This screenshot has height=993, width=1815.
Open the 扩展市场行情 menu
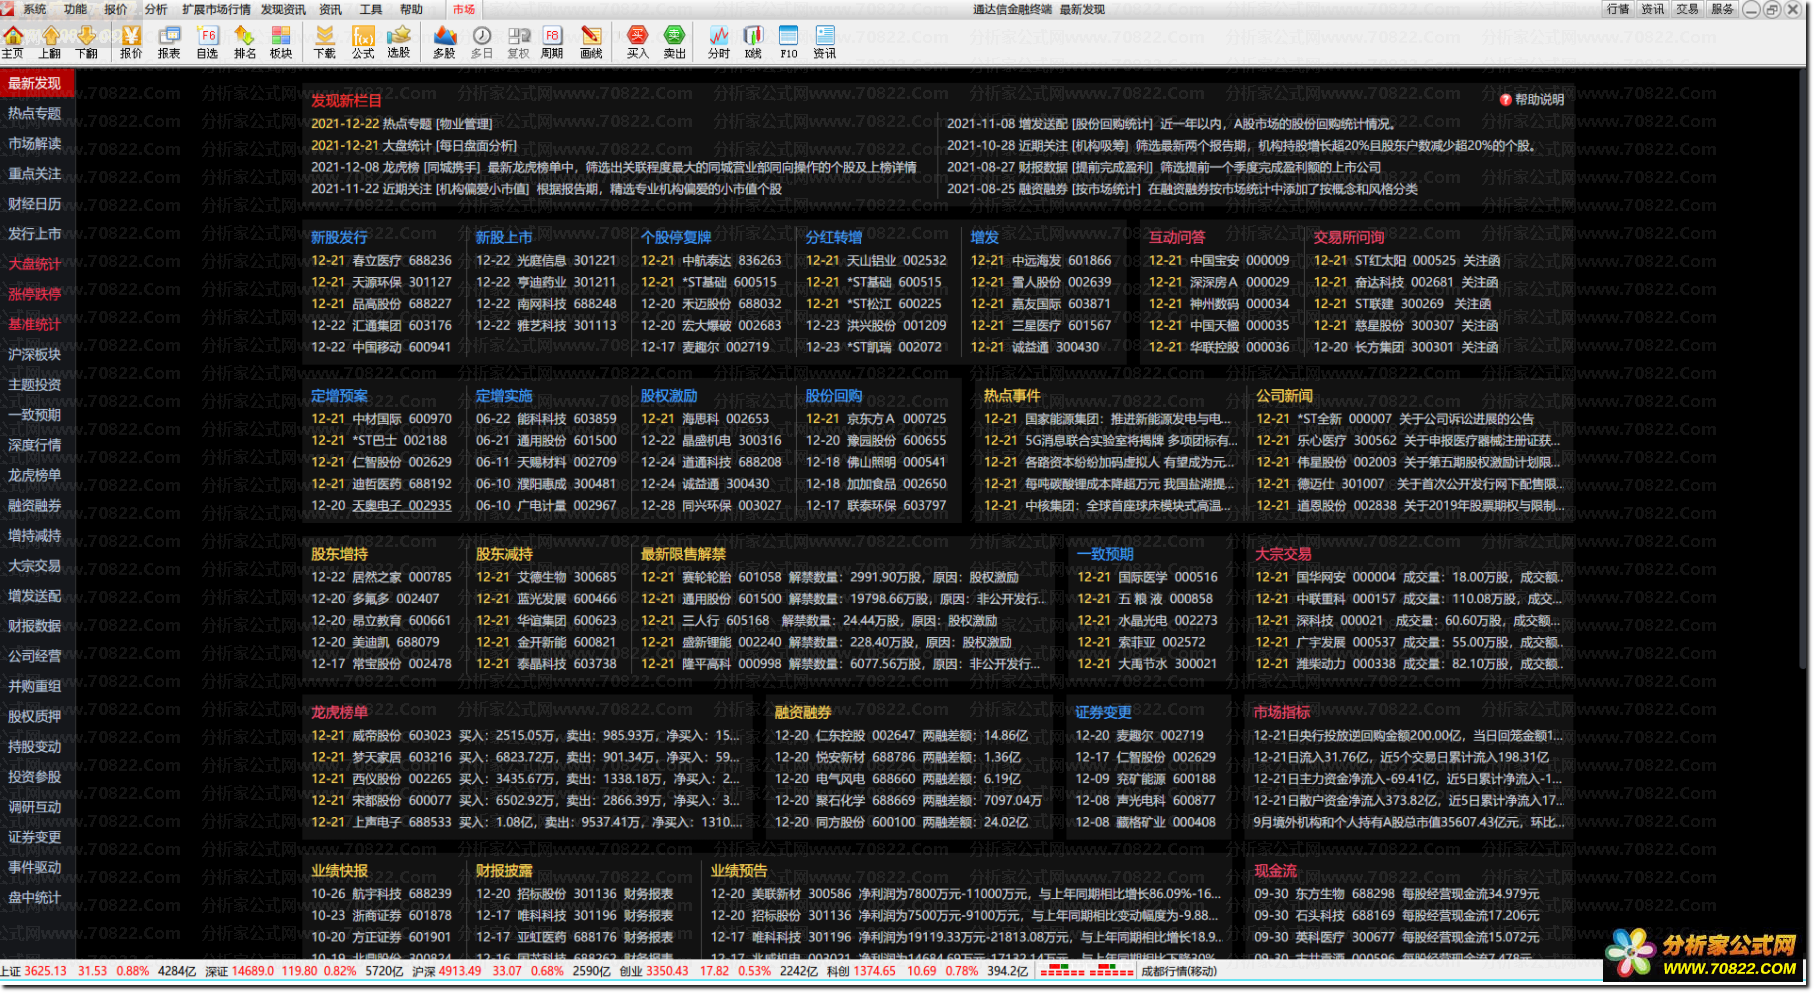point(216,9)
